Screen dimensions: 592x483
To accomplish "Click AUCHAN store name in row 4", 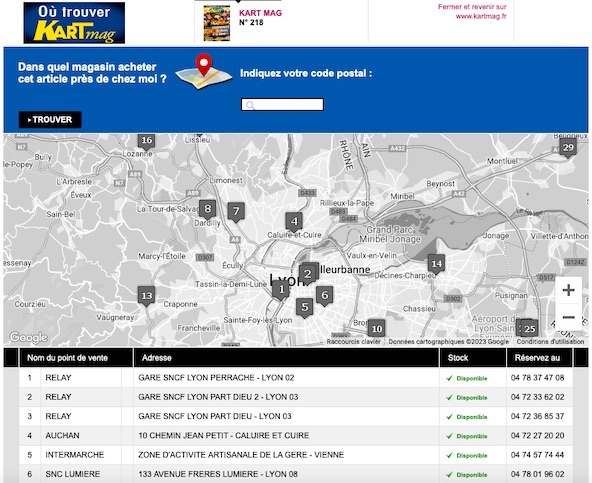I will pyautogui.click(x=62, y=435).
